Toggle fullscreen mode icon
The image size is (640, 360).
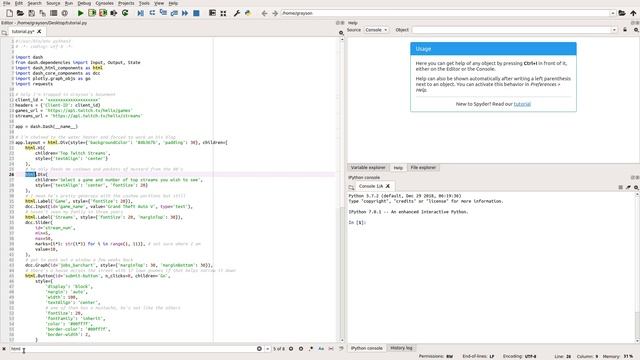(x=223, y=13)
